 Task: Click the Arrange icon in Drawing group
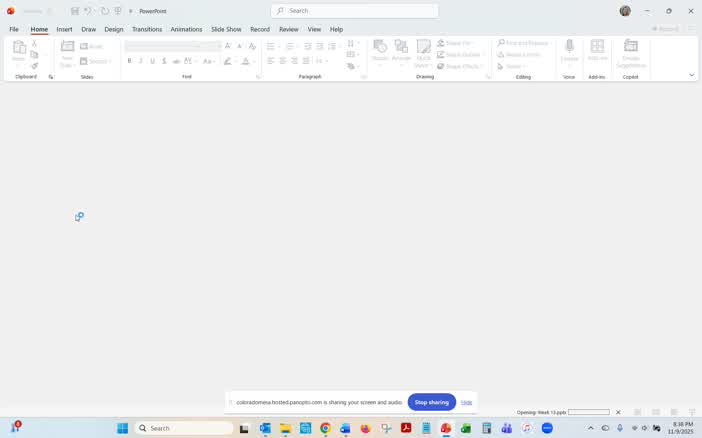pos(401,47)
